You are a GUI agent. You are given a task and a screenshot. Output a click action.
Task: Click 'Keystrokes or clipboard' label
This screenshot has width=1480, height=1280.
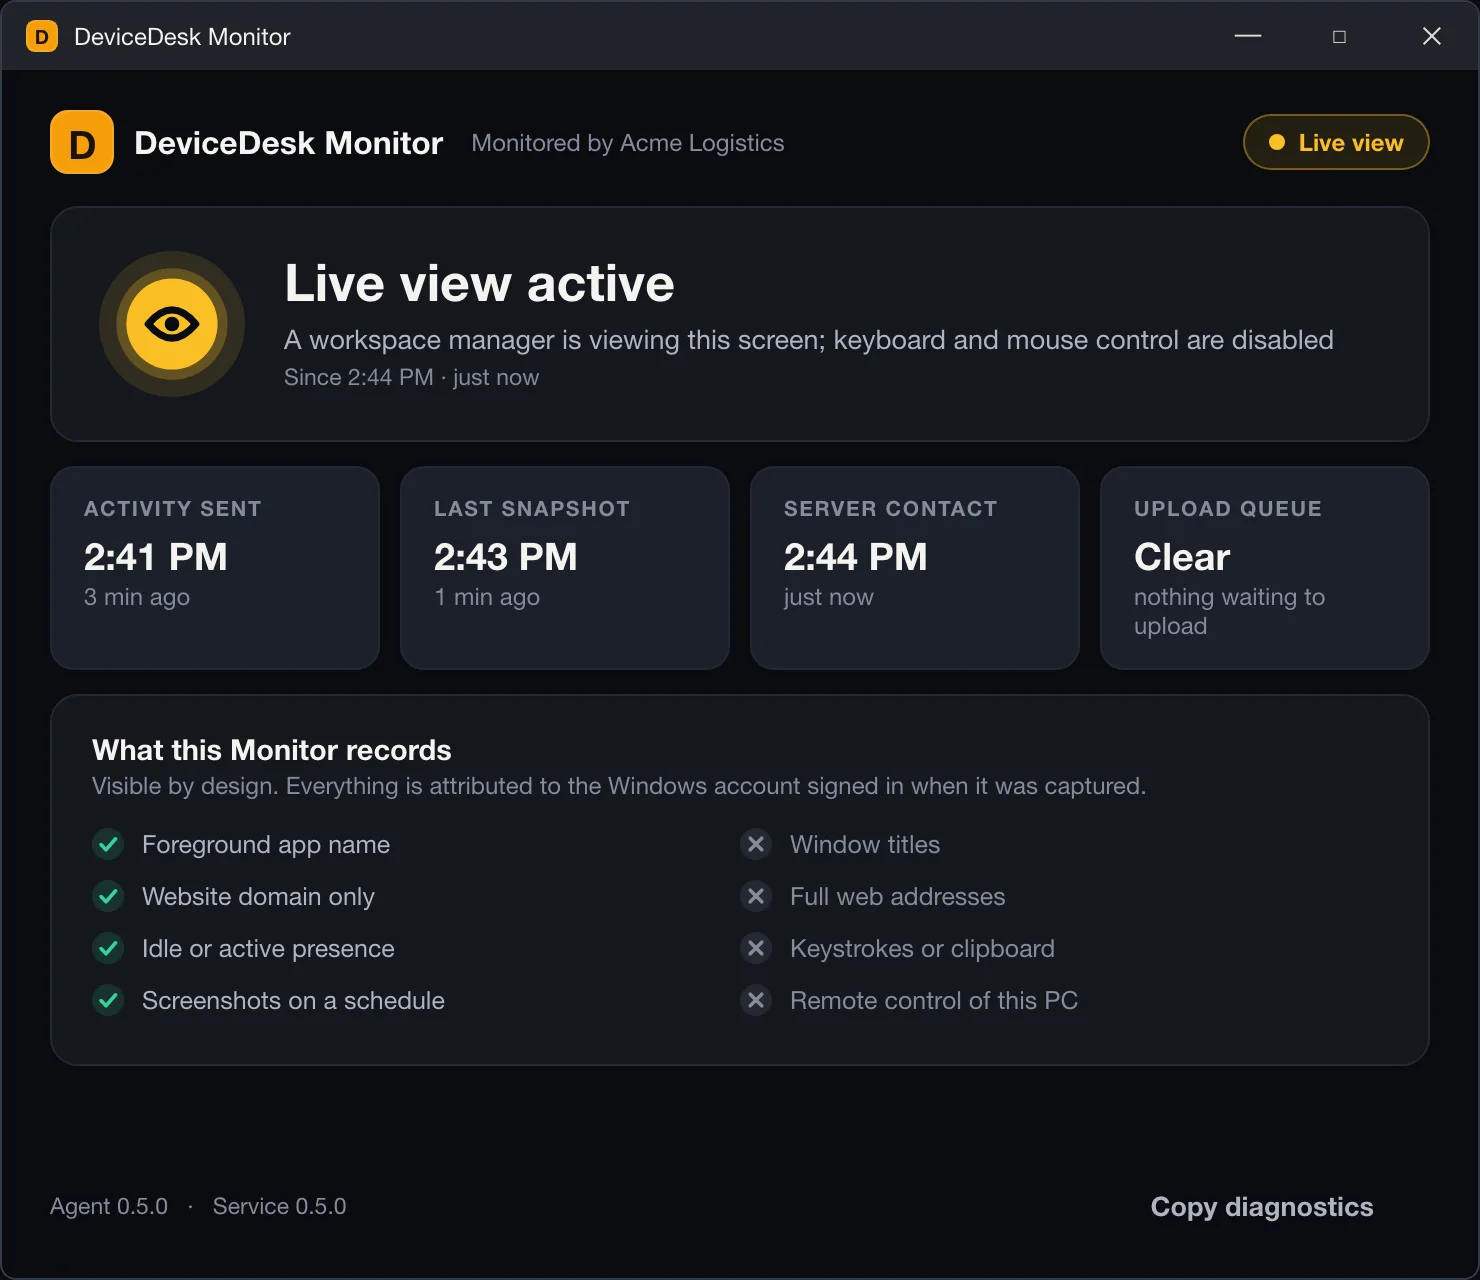(922, 949)
